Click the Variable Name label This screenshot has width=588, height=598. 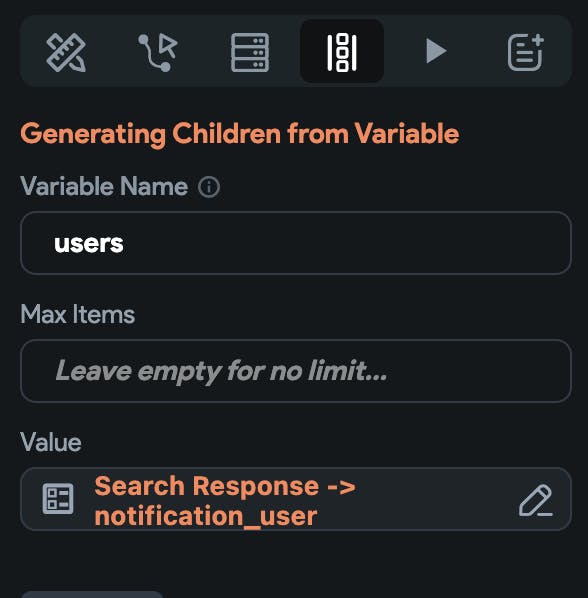104,186
